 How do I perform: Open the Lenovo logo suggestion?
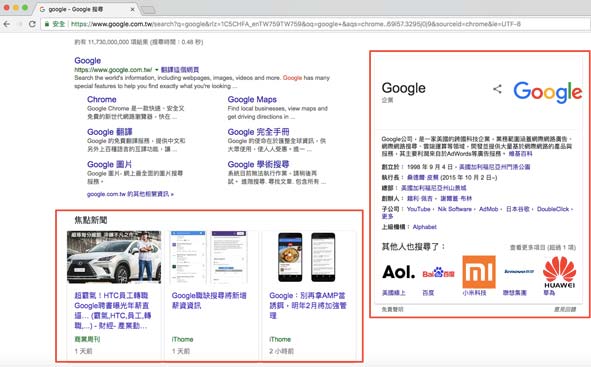point(519,272)
